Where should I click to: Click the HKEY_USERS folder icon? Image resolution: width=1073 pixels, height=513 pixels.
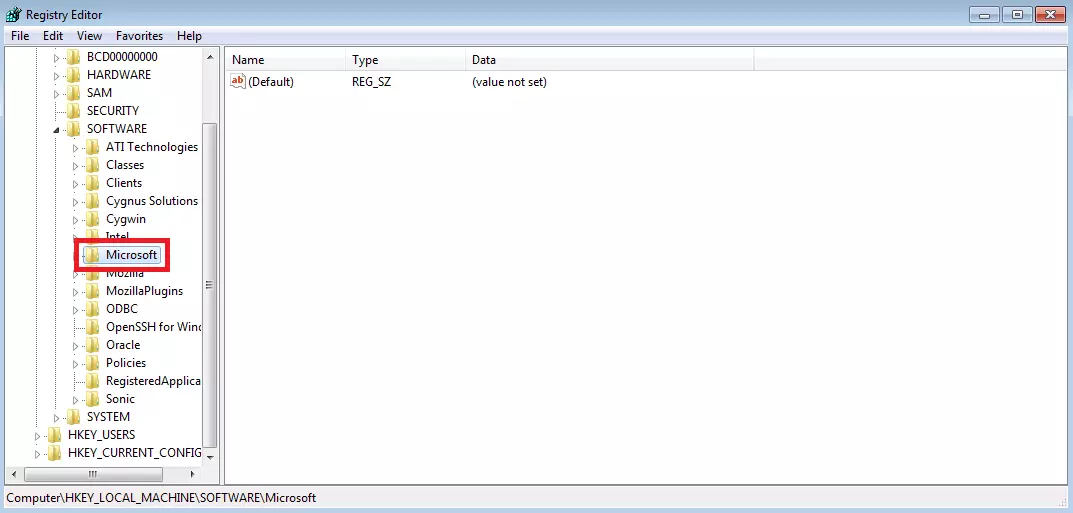click(x=55, y=435)
